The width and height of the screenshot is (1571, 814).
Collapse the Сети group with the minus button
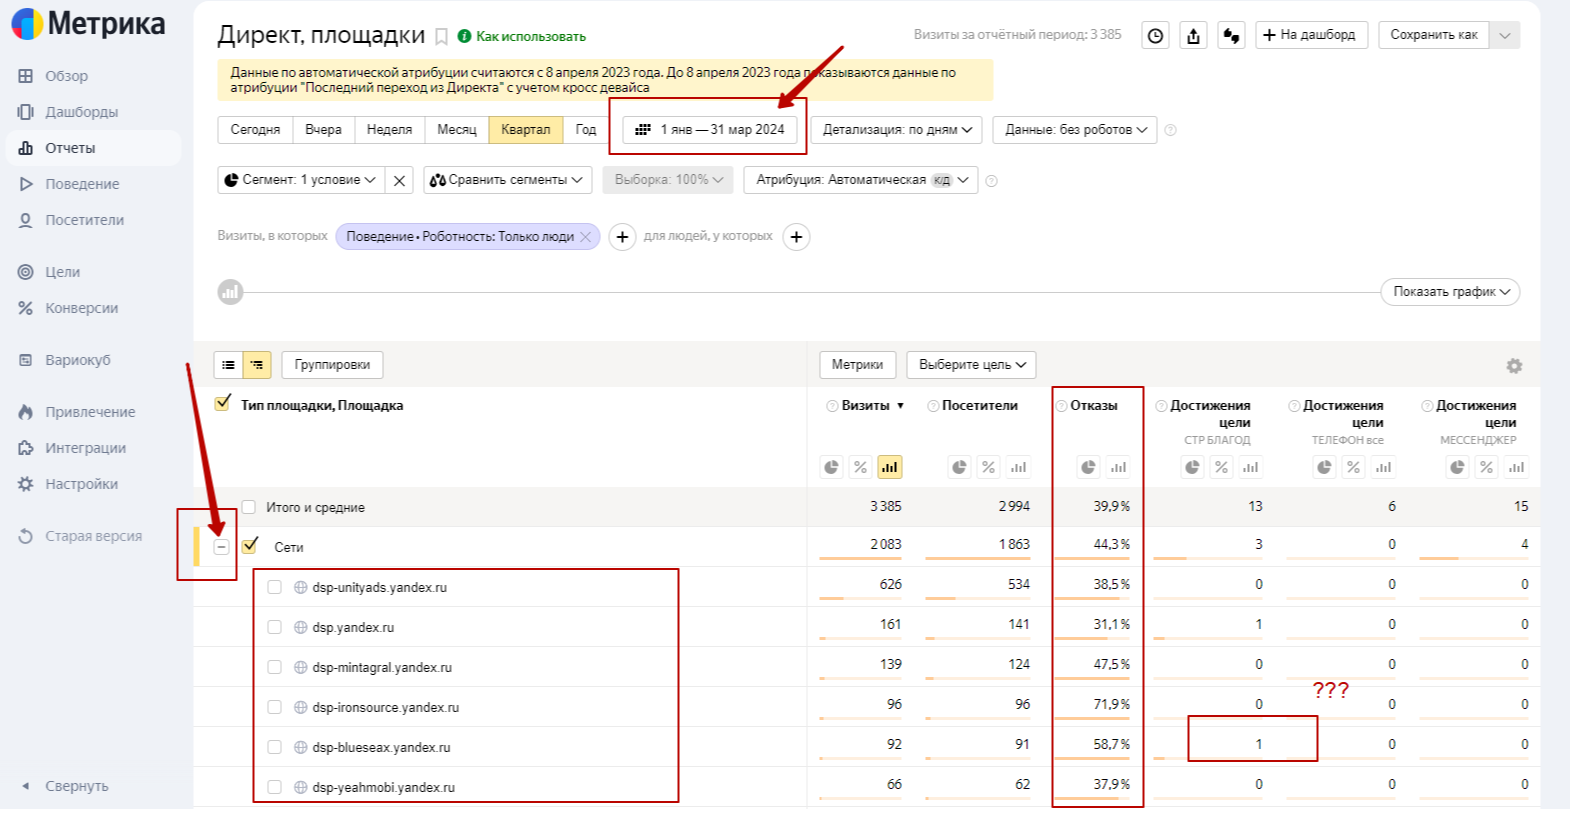(x=222, y=547)
